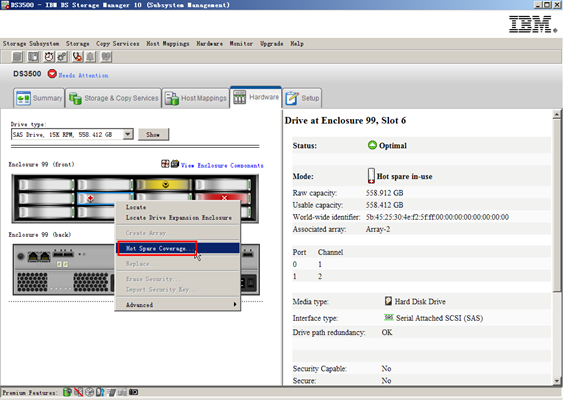
Task: Click the green cylinder premium feature icon
Action: (x=67, y=392)
